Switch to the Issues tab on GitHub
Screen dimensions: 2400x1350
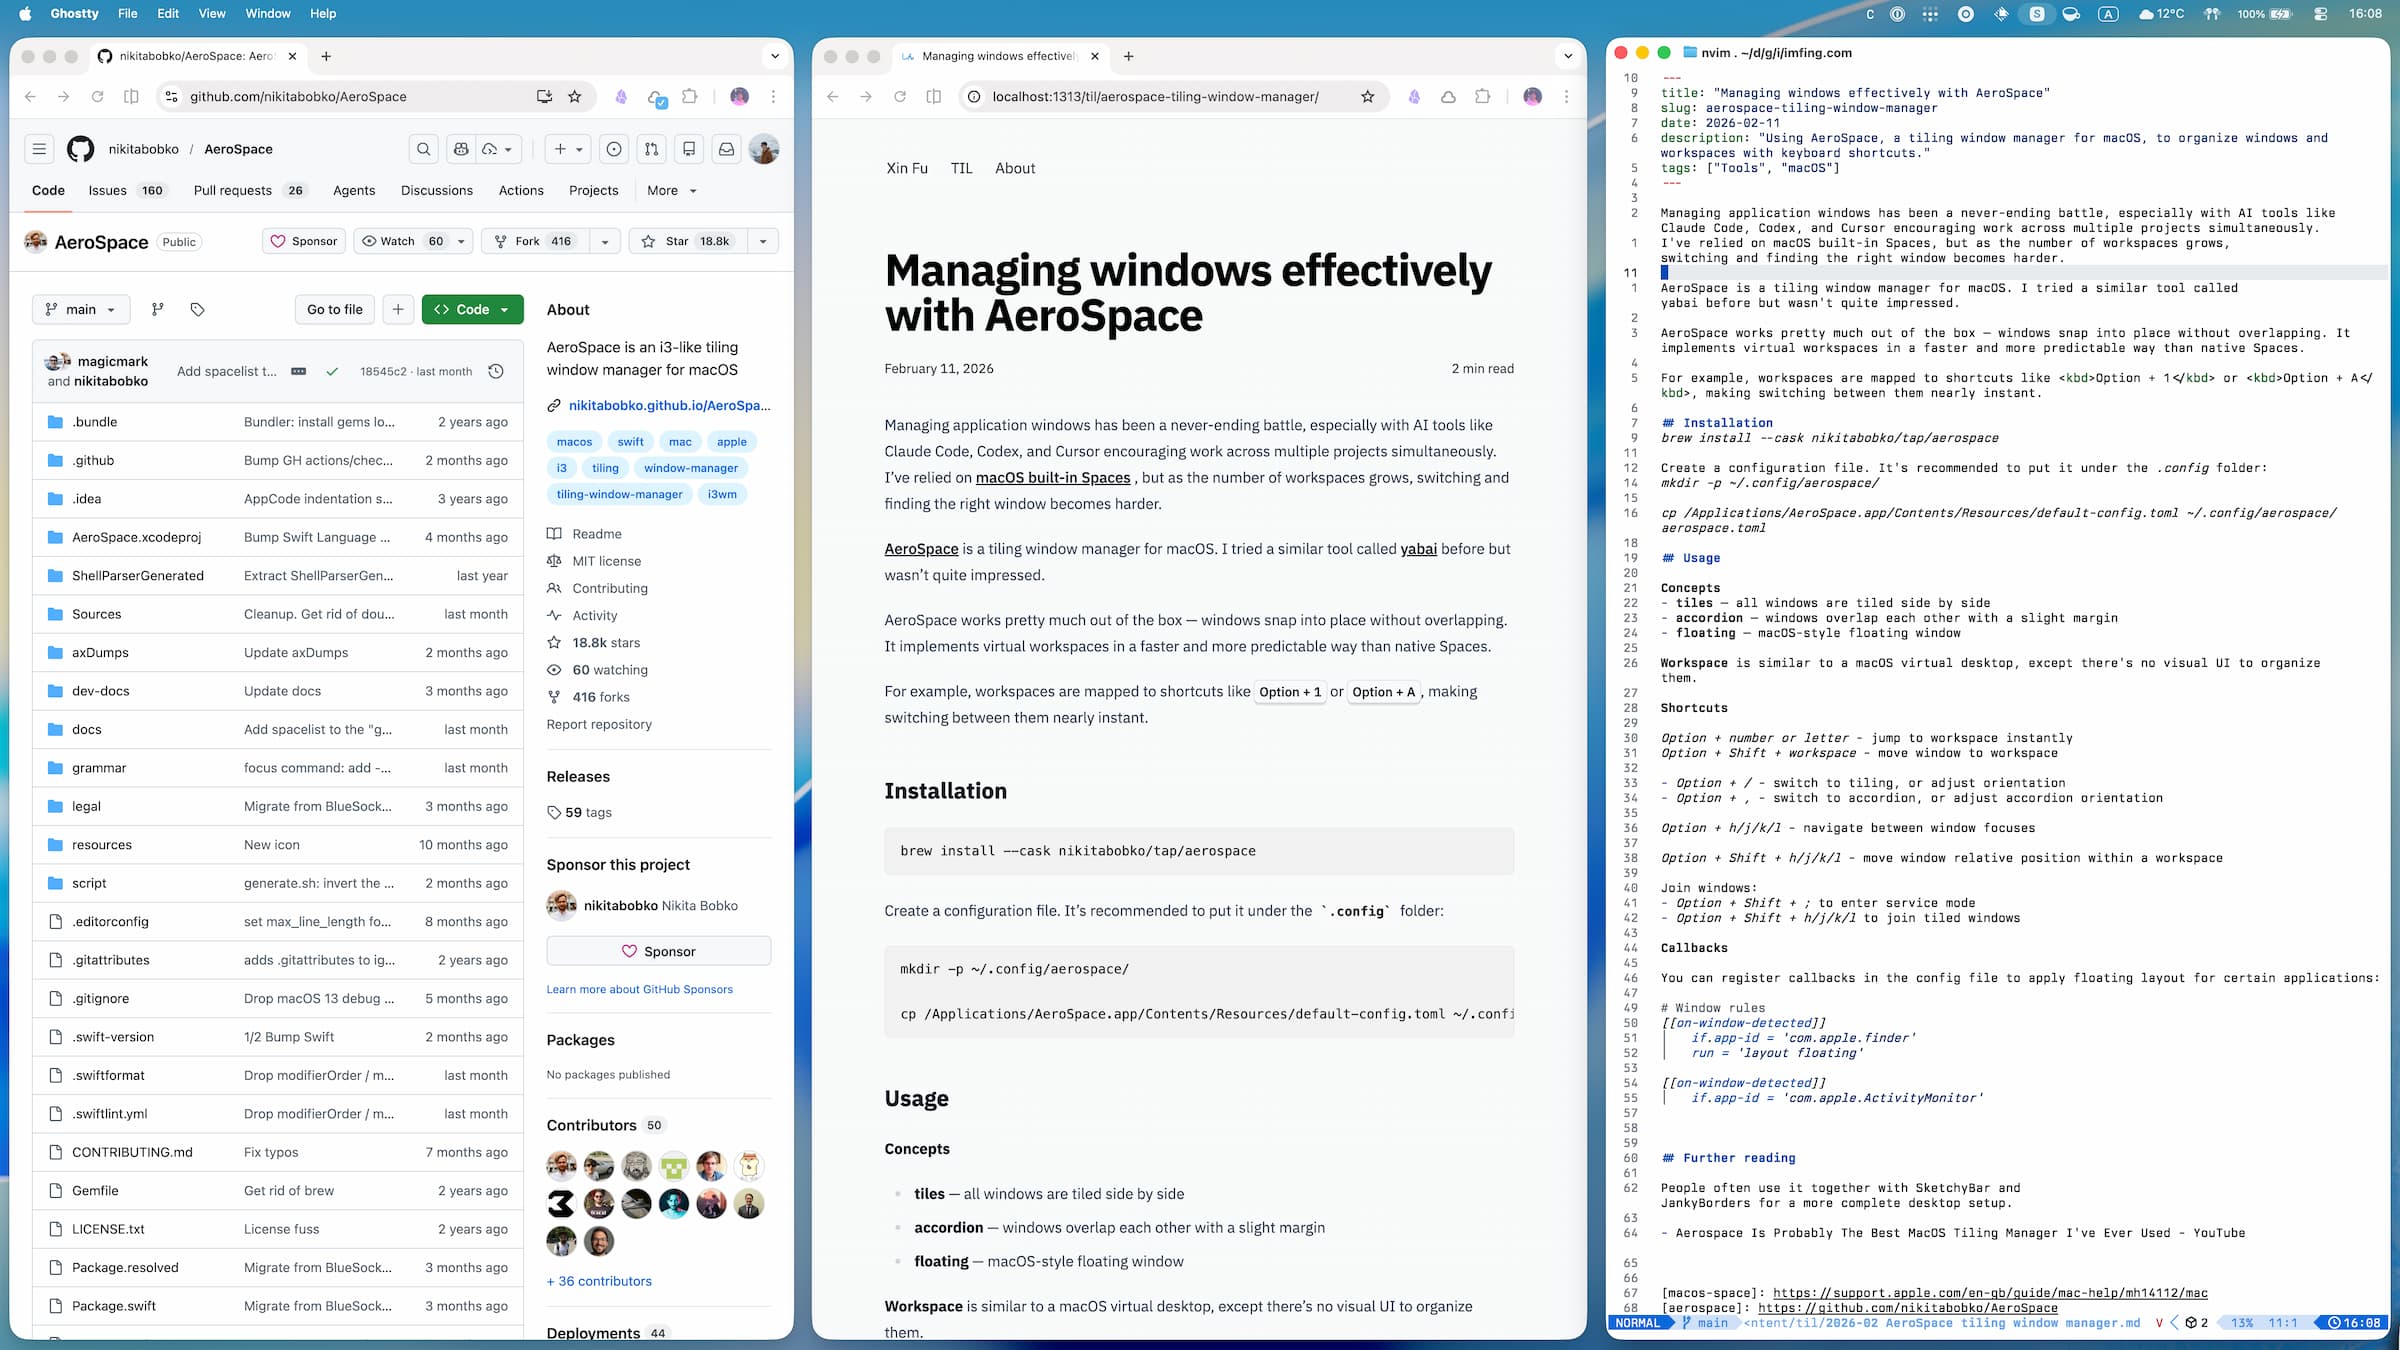pyautogui.click(x=107, y=190)
